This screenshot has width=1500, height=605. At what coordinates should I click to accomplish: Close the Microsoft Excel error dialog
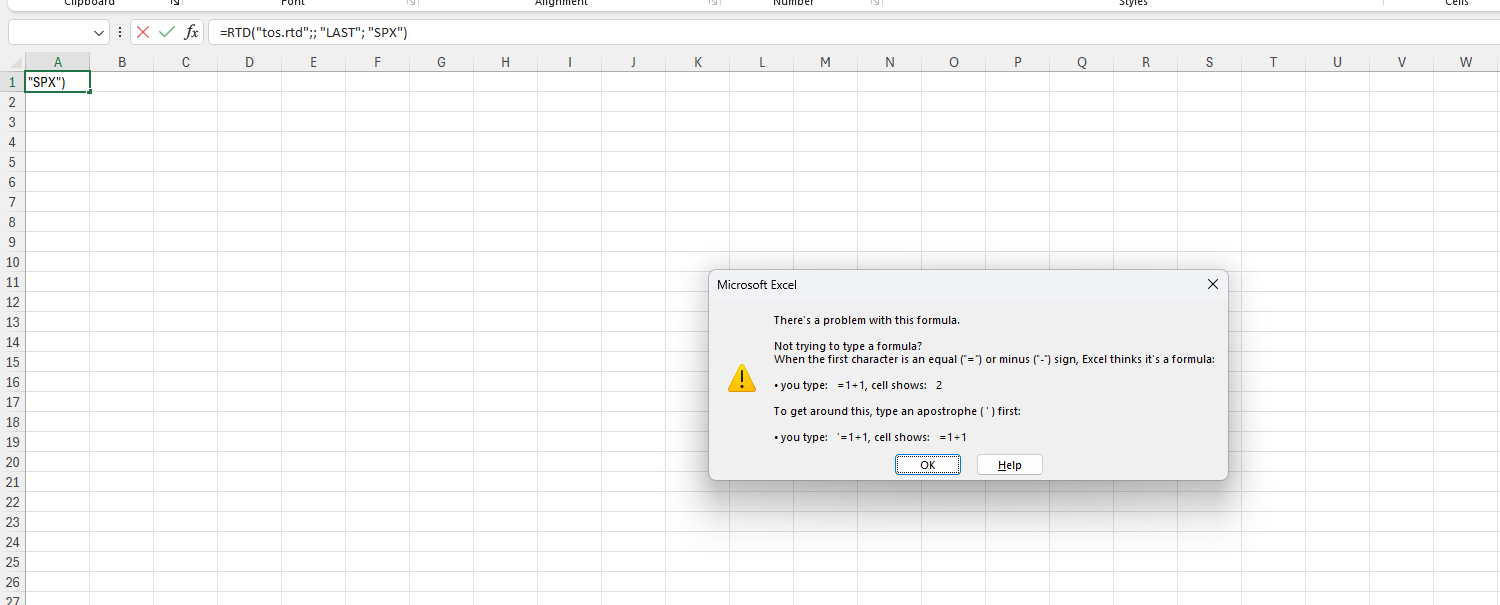pos(1212,285)
